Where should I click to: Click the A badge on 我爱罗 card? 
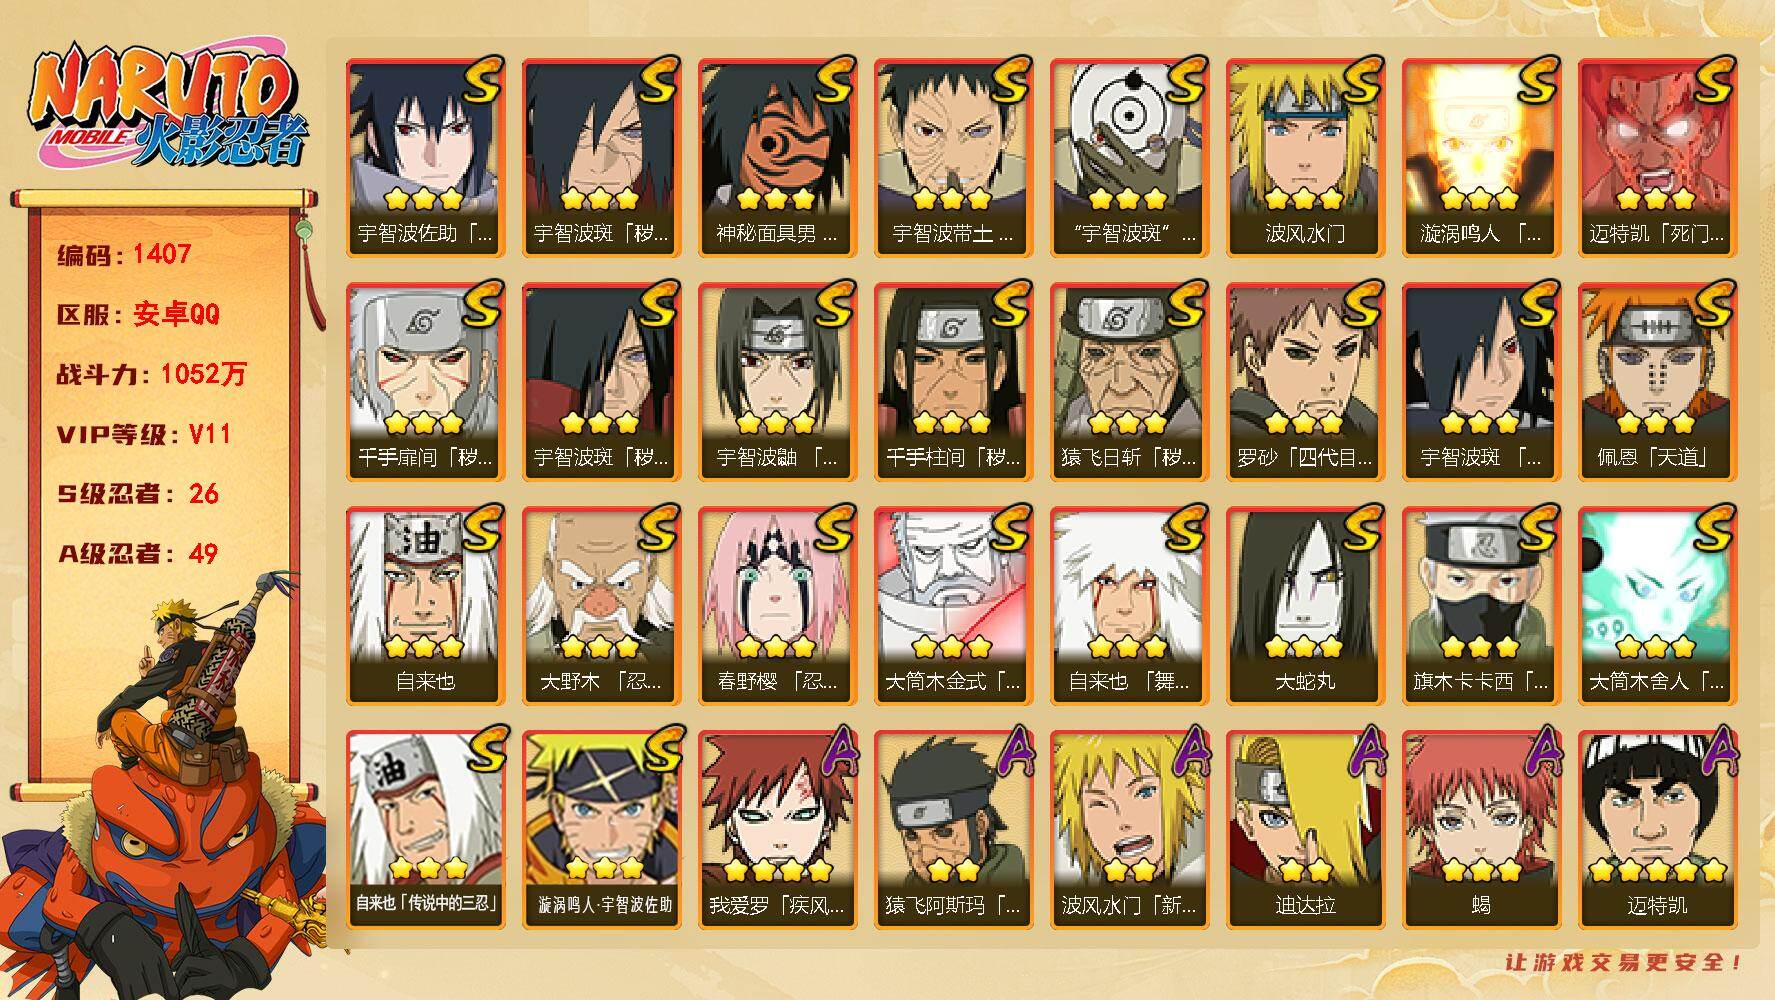(834, 752)
